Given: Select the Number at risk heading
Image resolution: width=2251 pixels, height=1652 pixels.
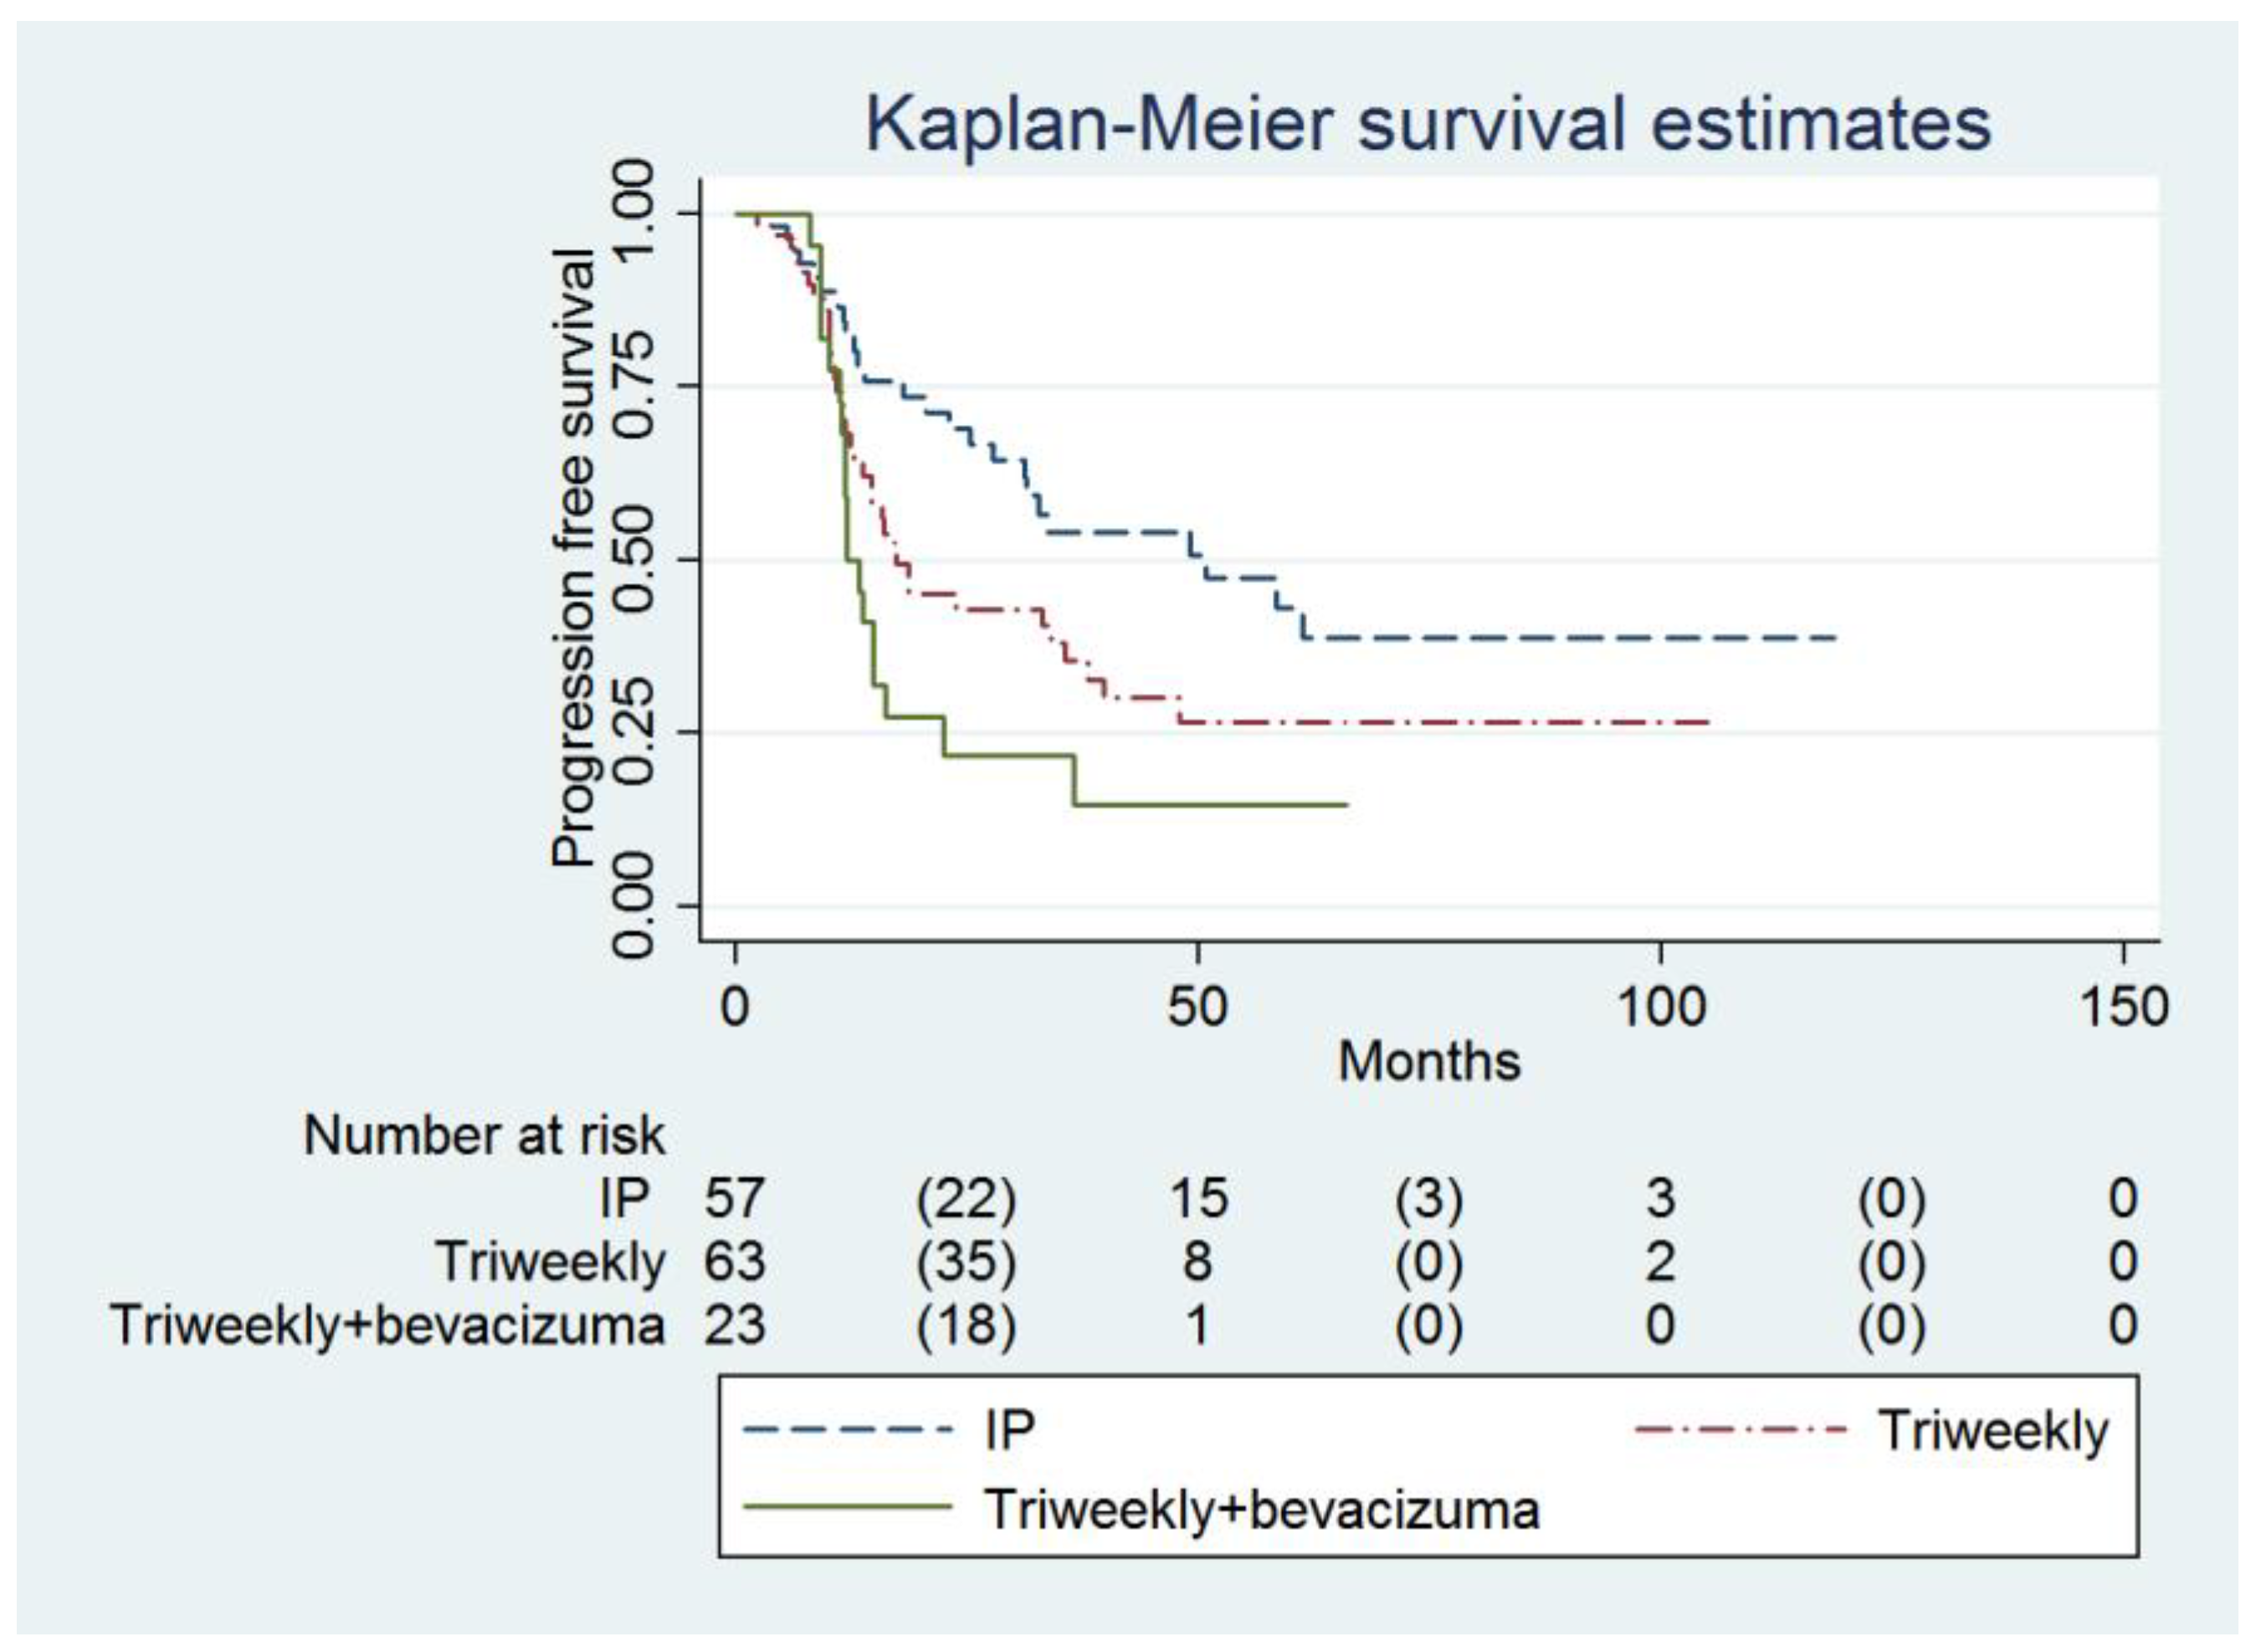Looking at the screenshot, I should tap(484, 1136).
